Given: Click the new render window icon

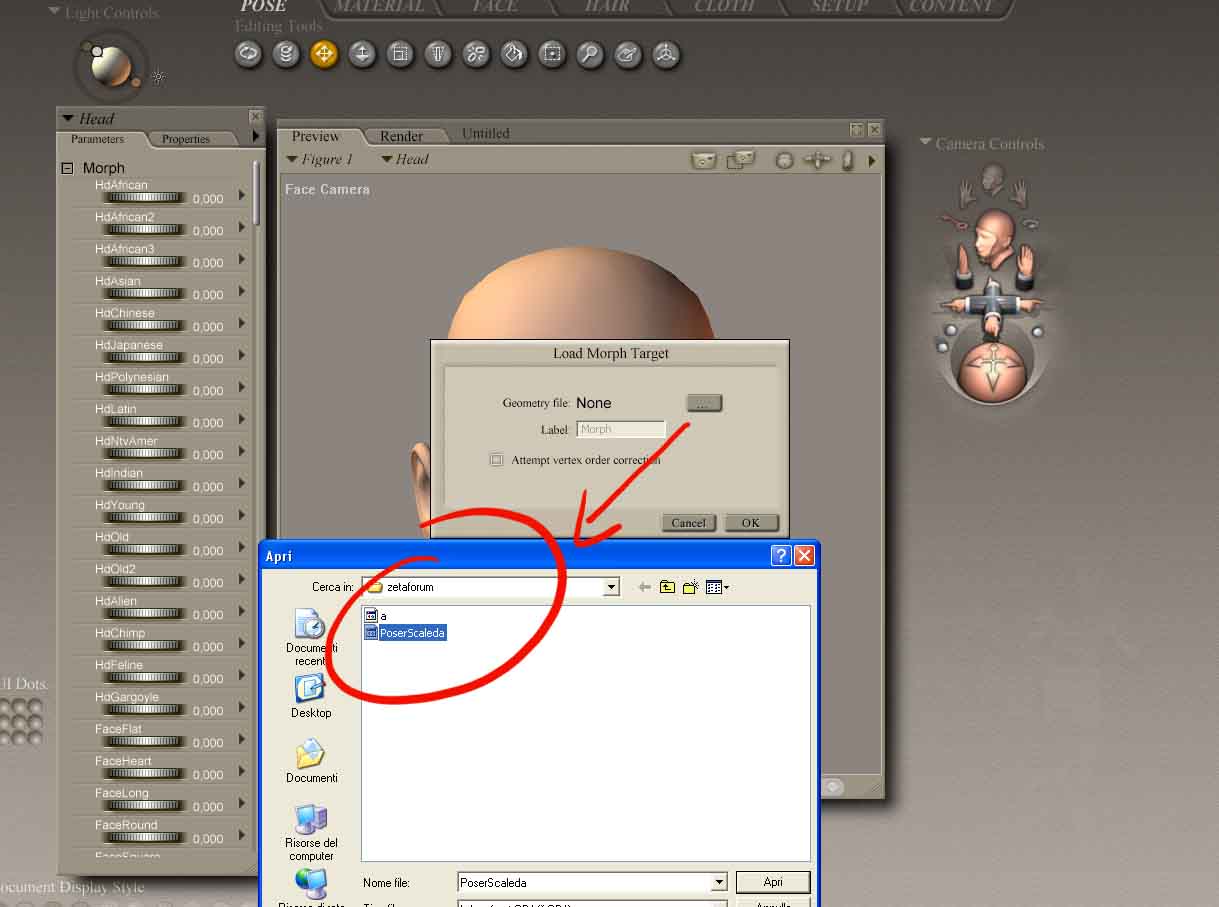Looking at the screenshot, I should tap(741, 160).
